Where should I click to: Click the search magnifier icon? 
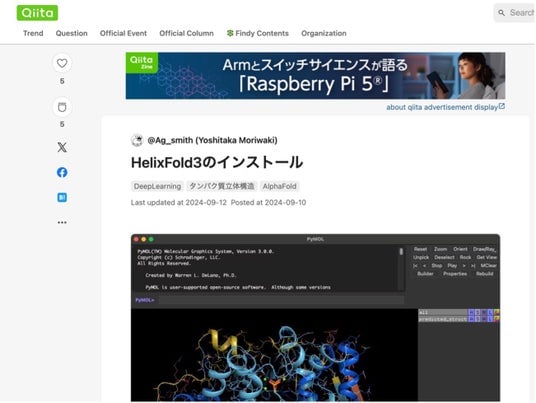coord(501,13)
